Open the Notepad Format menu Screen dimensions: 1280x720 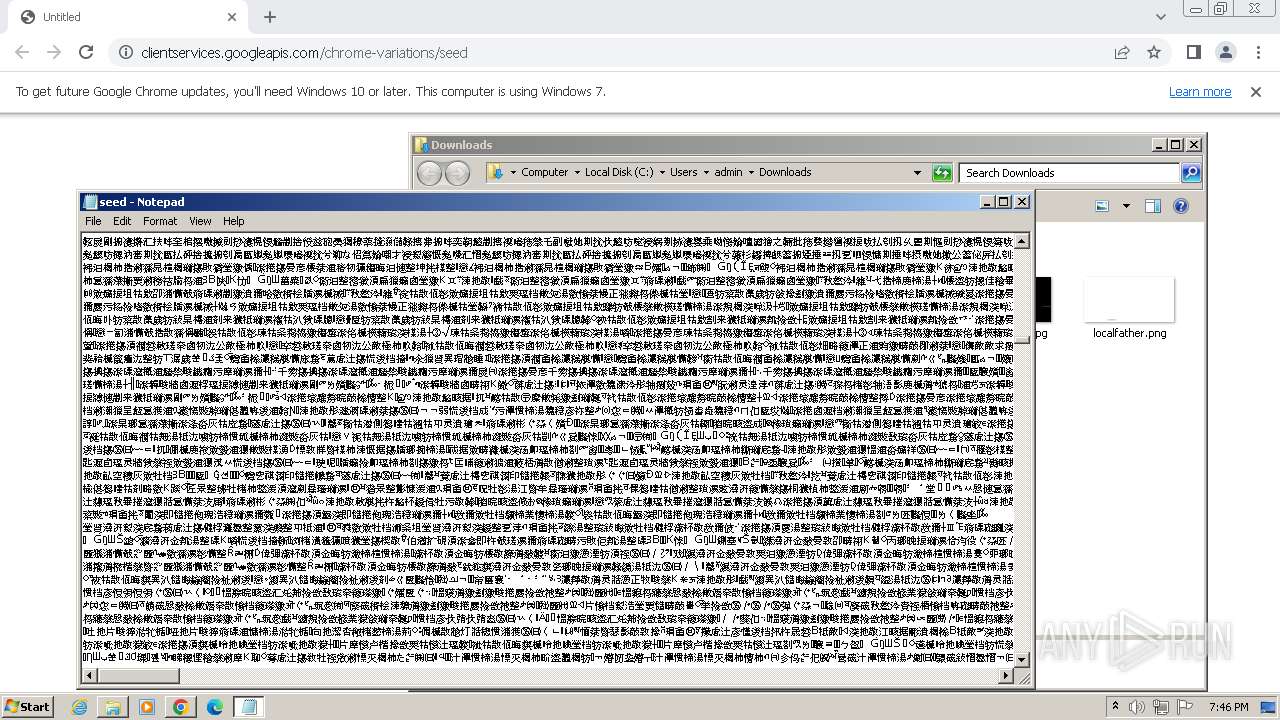point(160,221)
